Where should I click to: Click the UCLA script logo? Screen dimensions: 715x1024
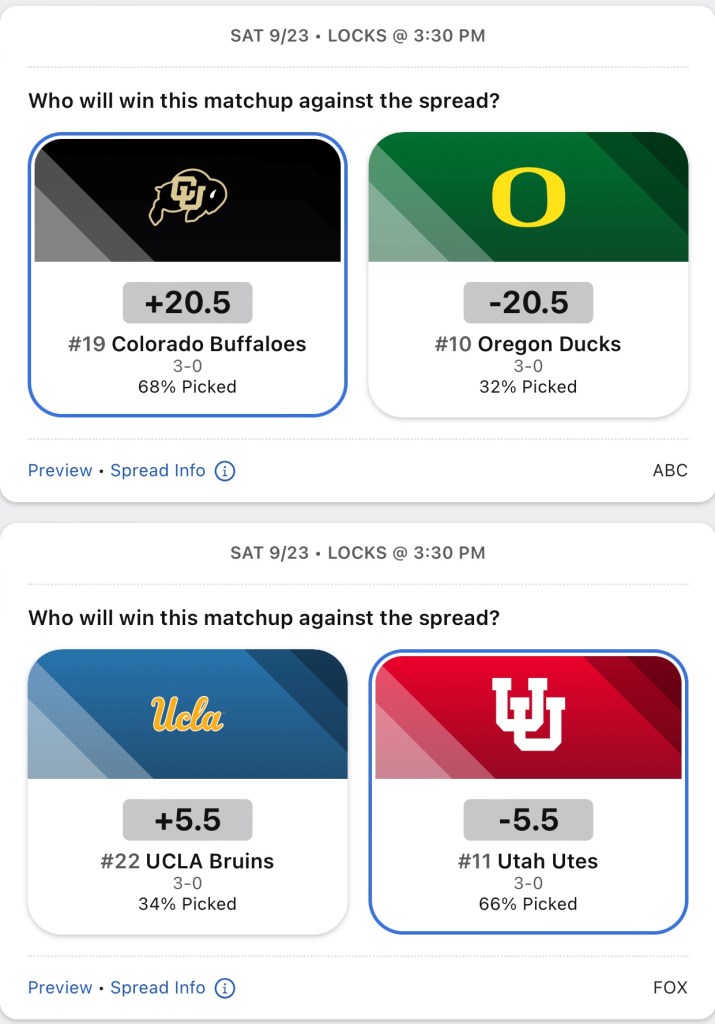click(x=188, y=714)
